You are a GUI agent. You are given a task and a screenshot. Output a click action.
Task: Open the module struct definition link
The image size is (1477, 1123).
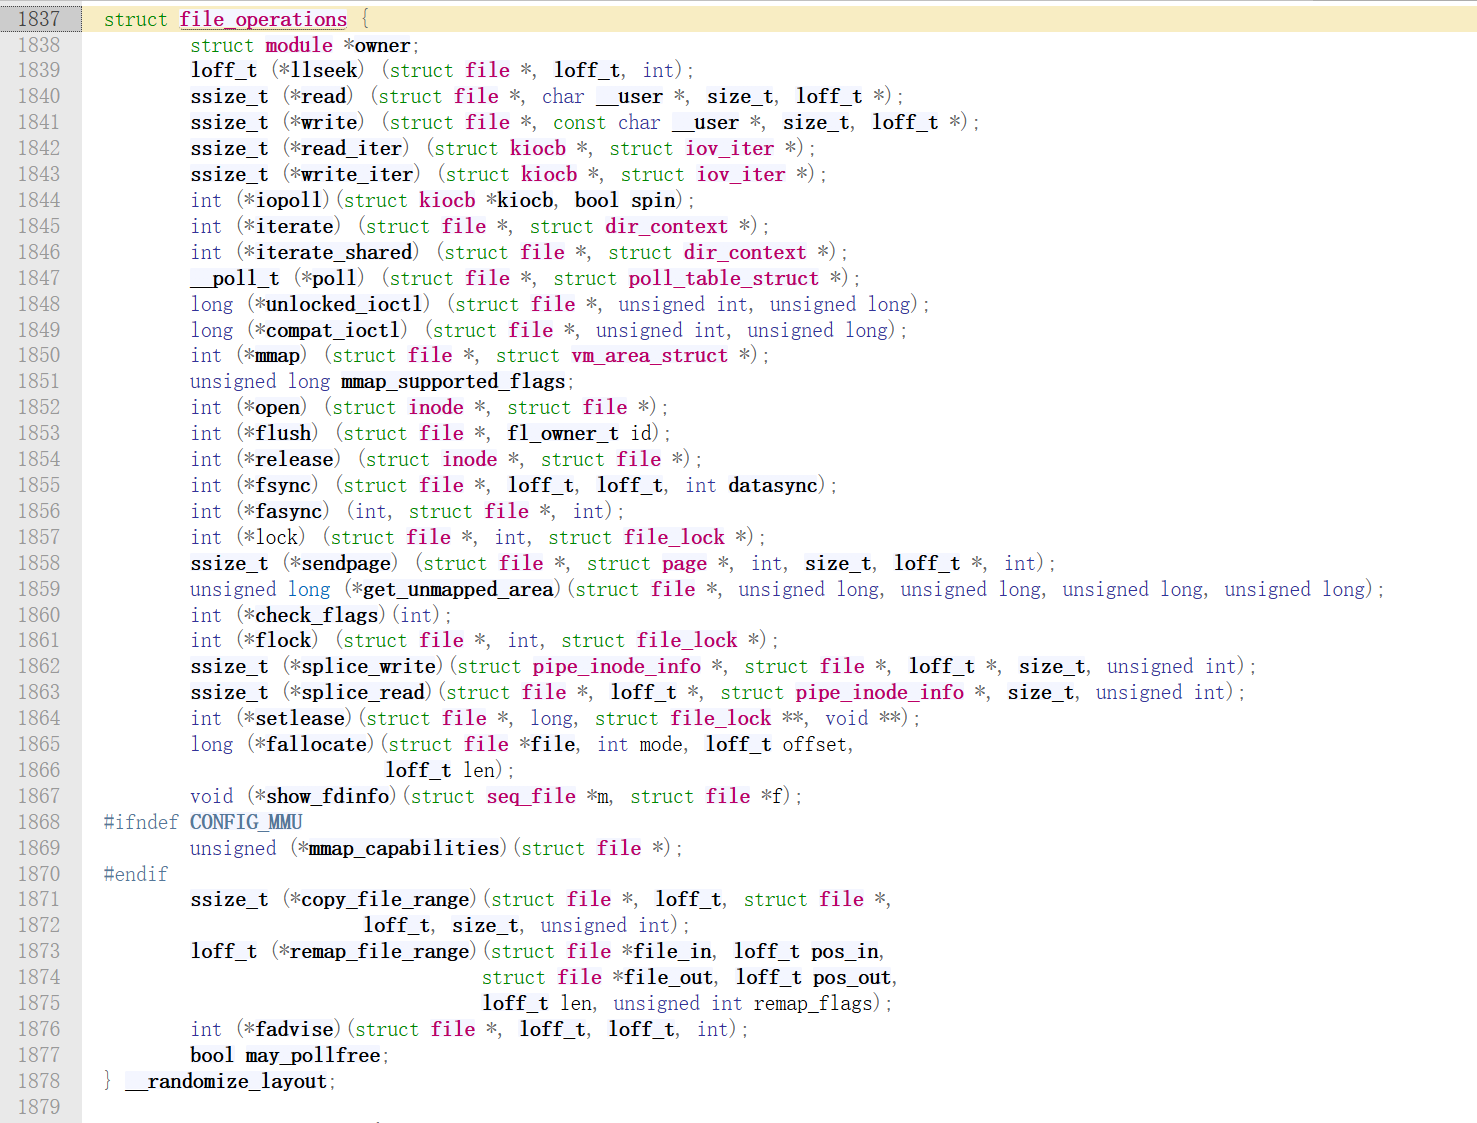tap(298, 45)
